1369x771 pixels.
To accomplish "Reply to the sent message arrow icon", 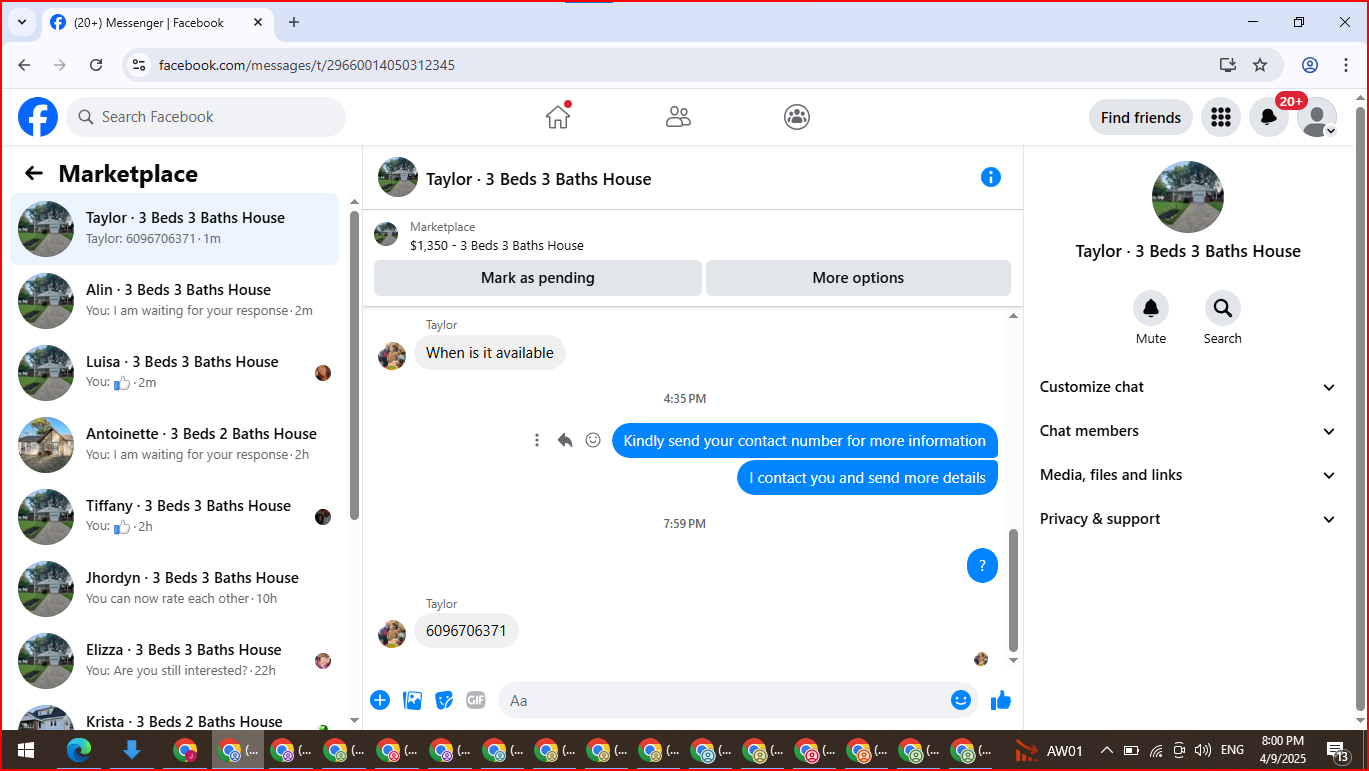I will [565, 440].
